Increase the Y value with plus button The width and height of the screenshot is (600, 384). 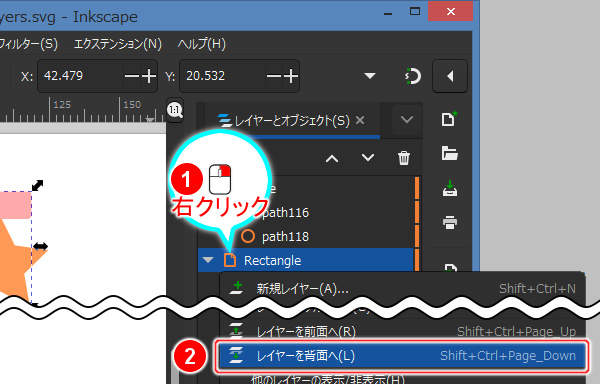tap(291, 76)
